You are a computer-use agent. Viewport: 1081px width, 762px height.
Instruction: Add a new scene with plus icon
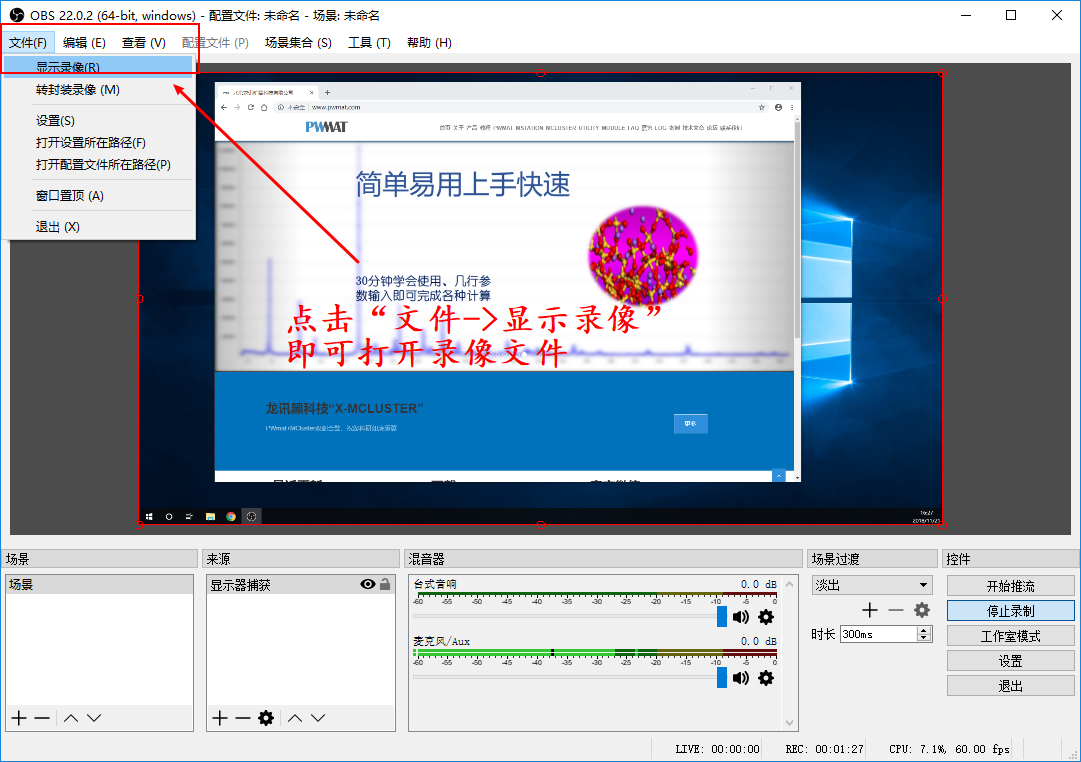tap(19, 719)
